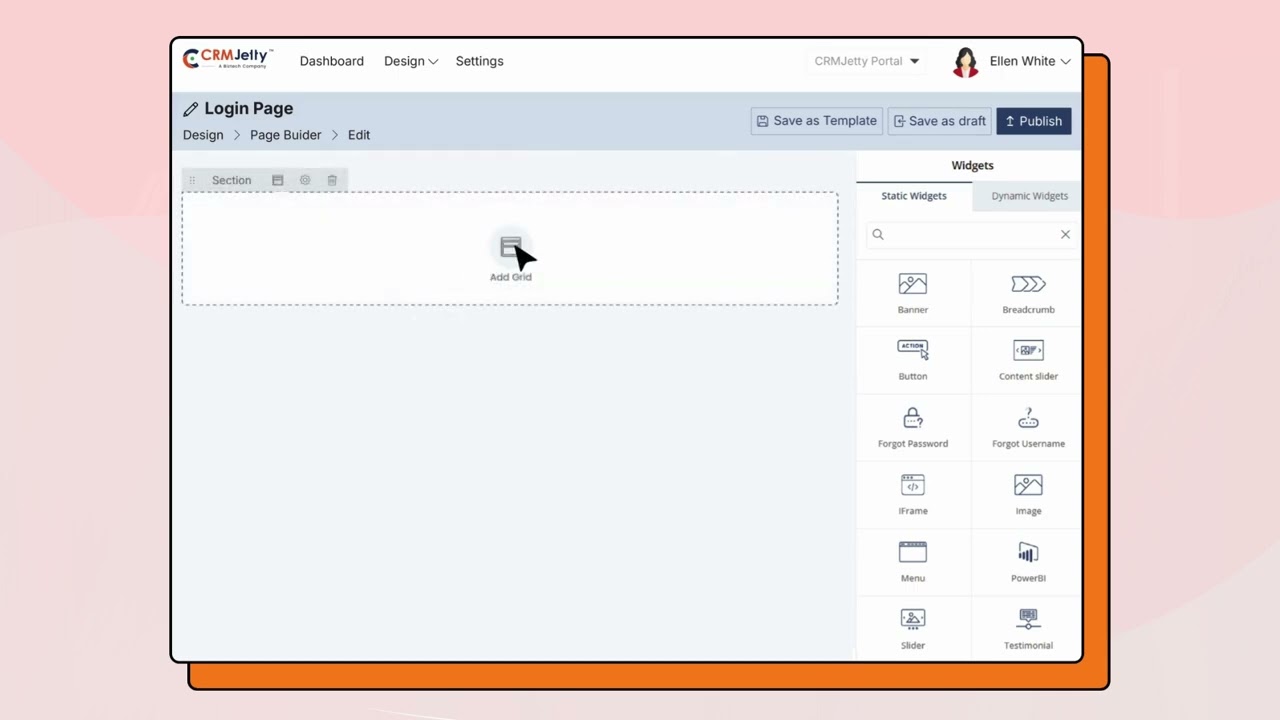Clear the widget search box
1280x720 pixels.
[1065, 234]
